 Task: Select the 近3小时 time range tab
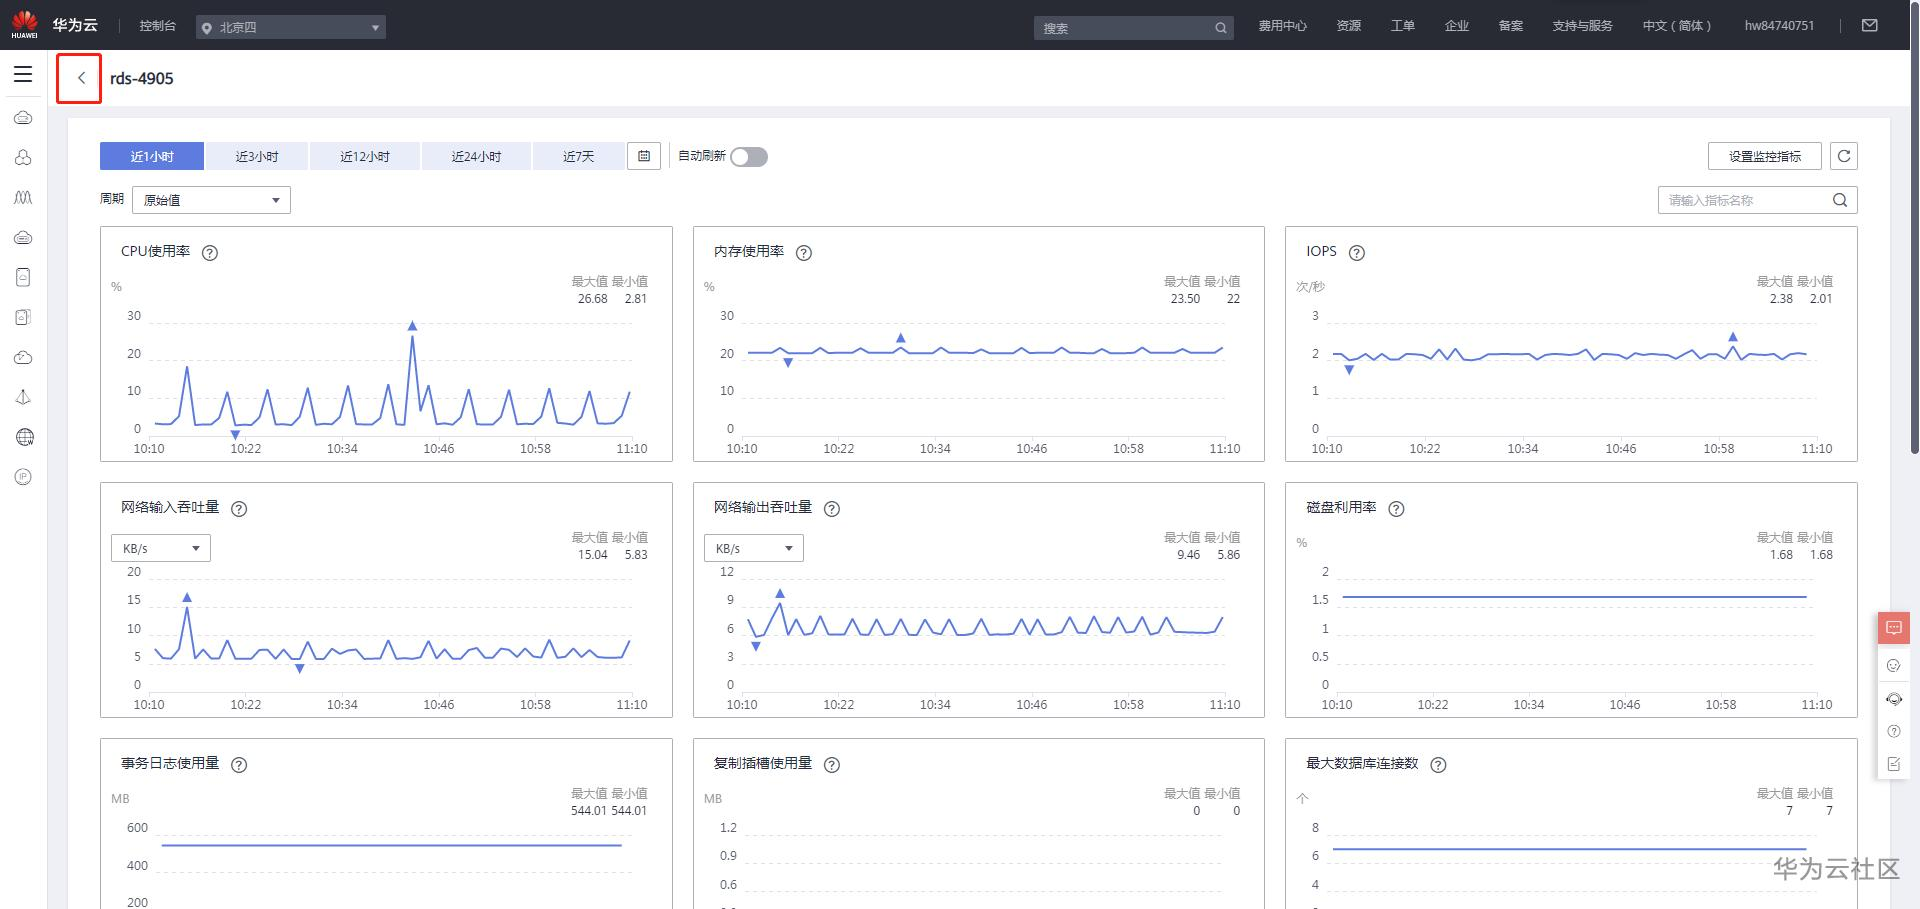coord(257,156)
